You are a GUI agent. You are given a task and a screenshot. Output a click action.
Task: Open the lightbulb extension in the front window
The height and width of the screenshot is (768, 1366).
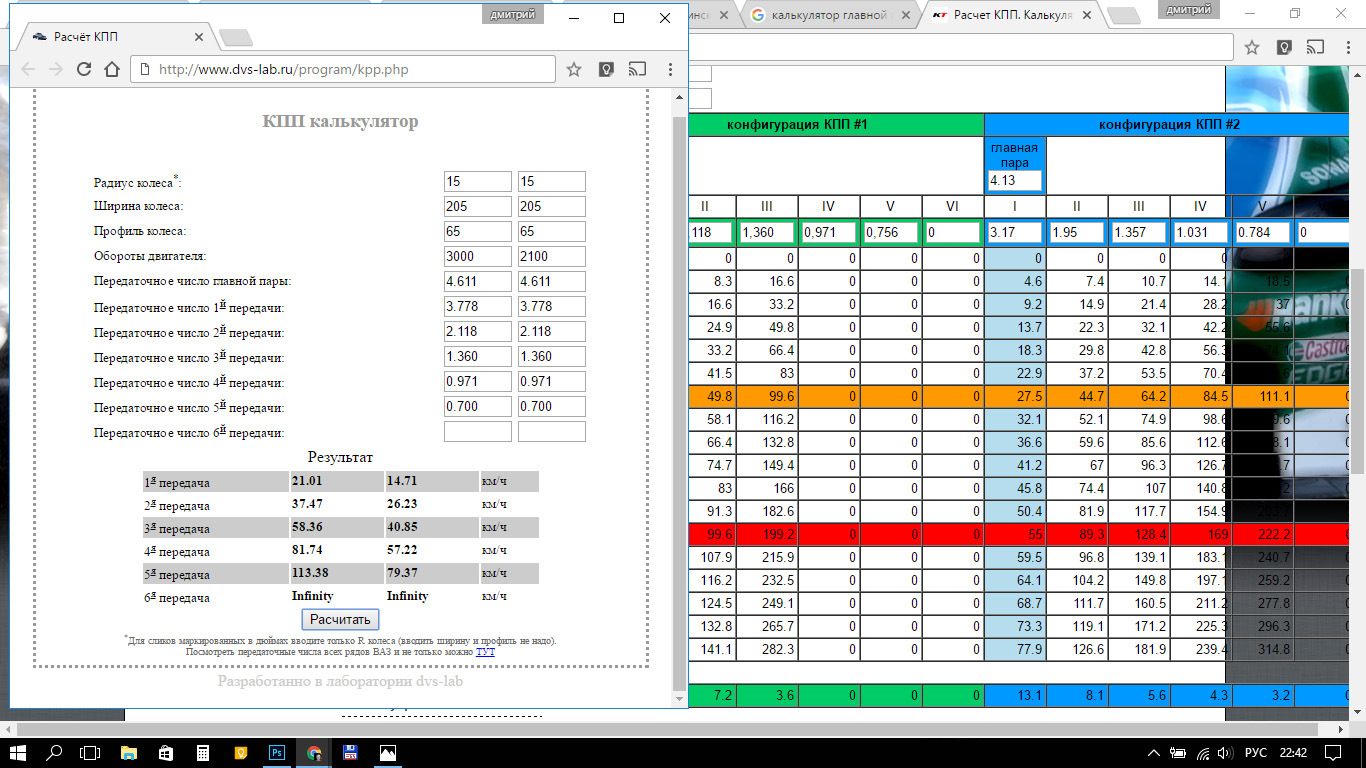coord(605,69)
